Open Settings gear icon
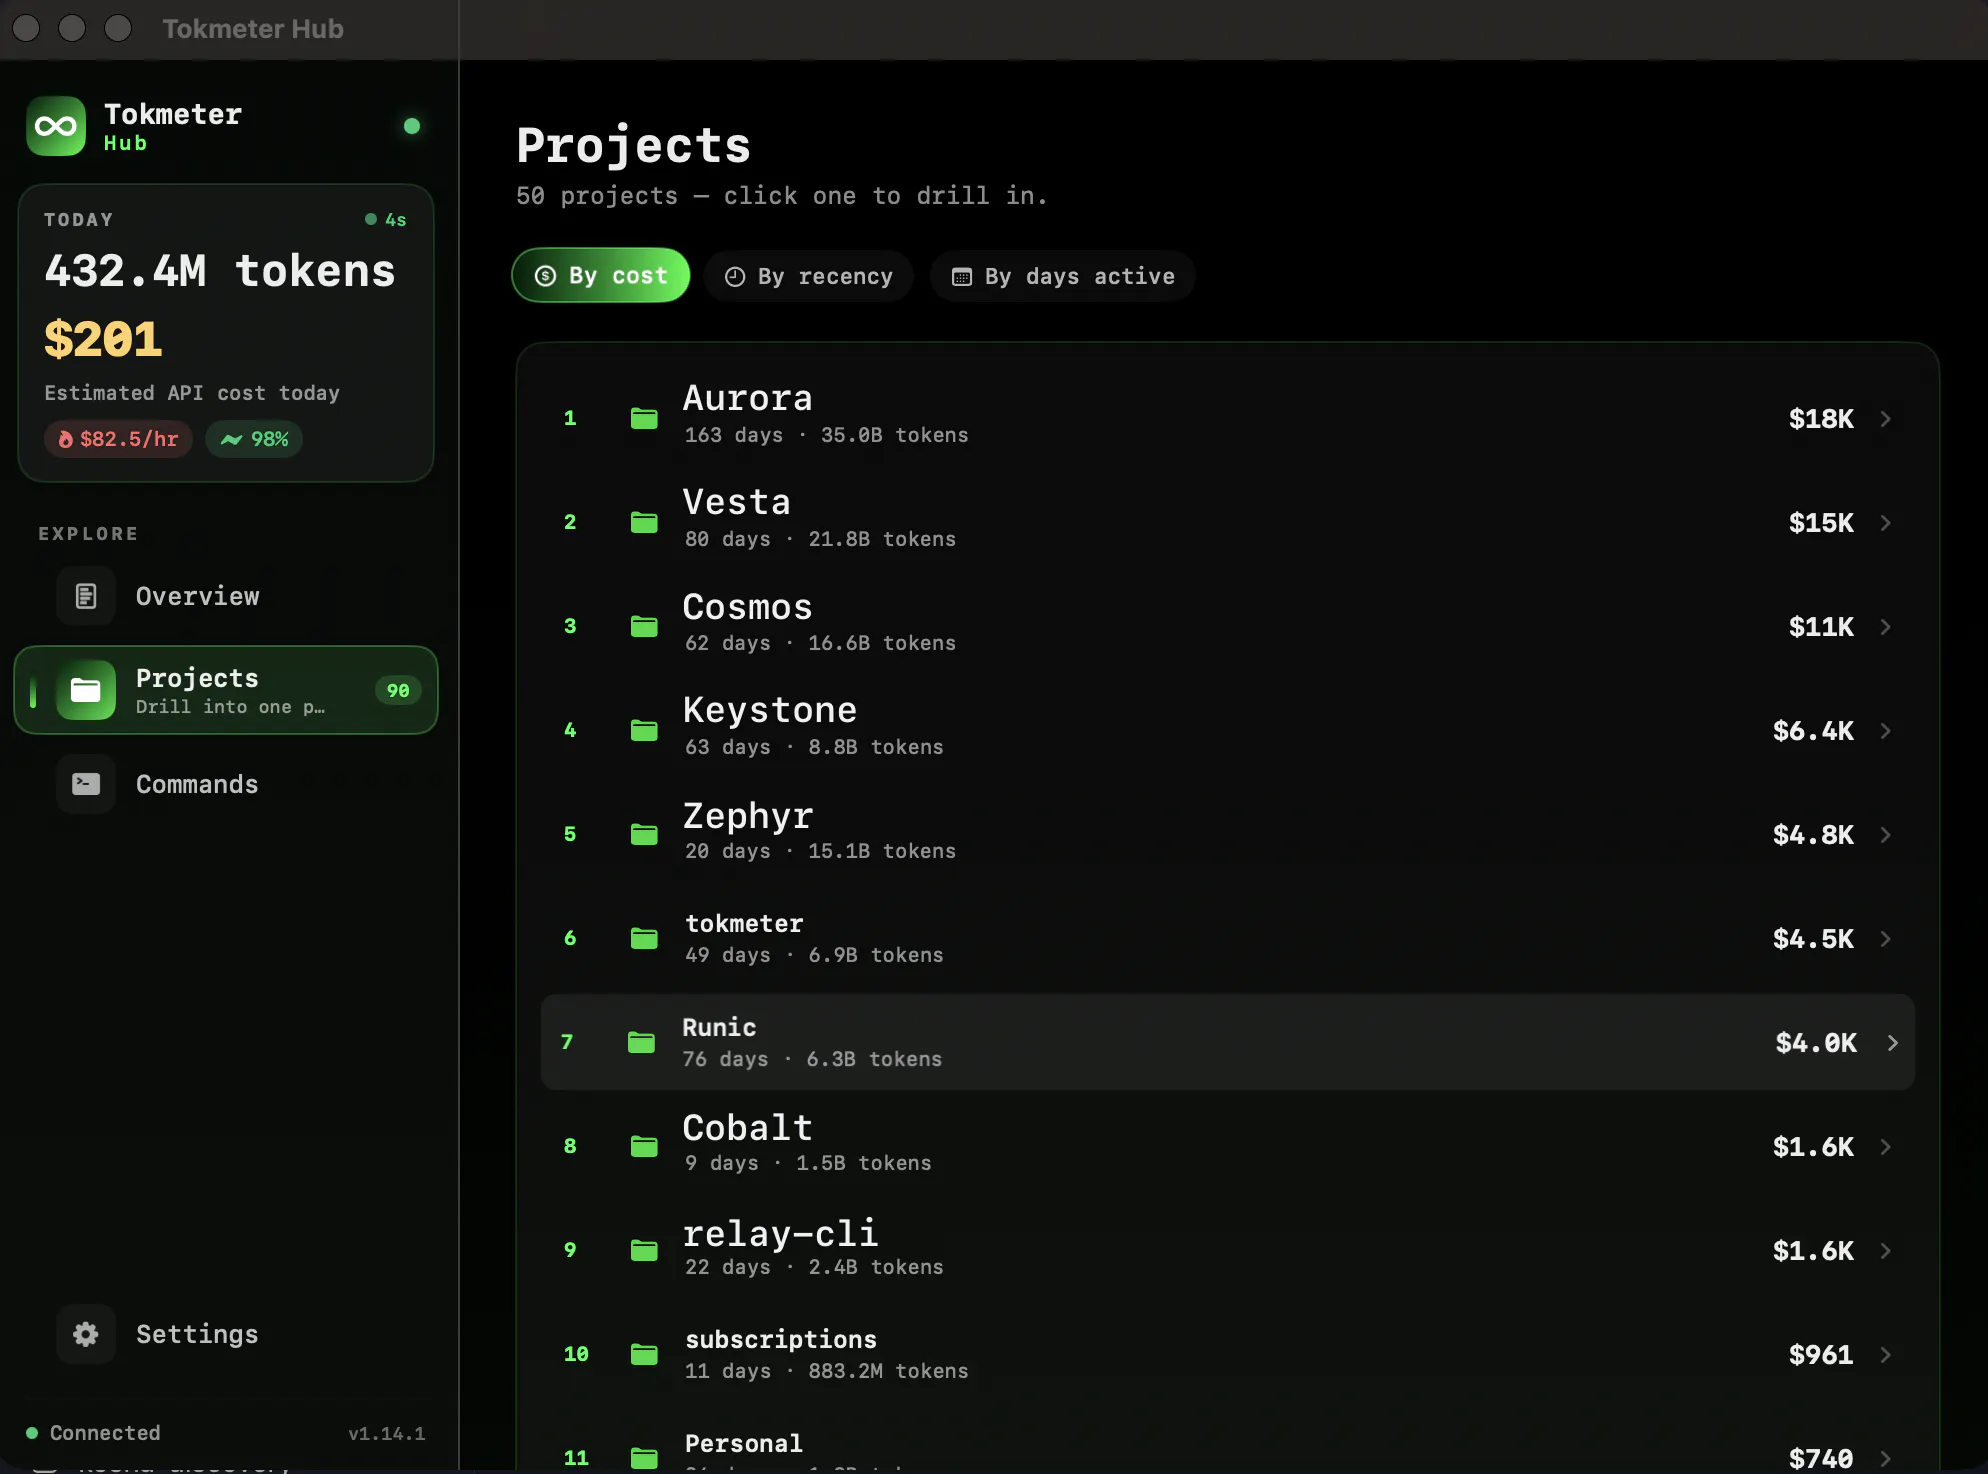 click(x=86, y=1334)
